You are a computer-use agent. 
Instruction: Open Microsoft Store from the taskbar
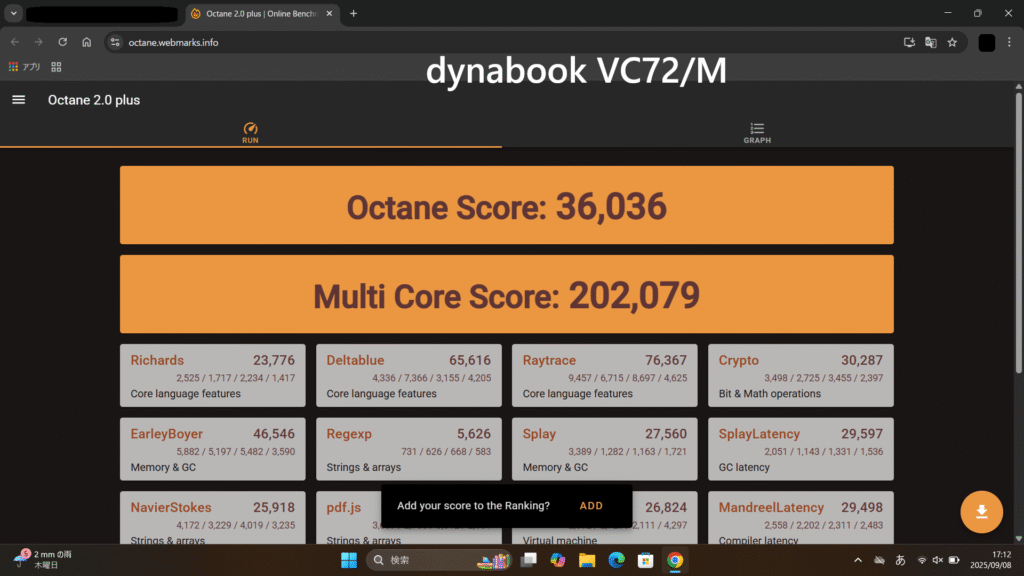(x=645, y=560)
